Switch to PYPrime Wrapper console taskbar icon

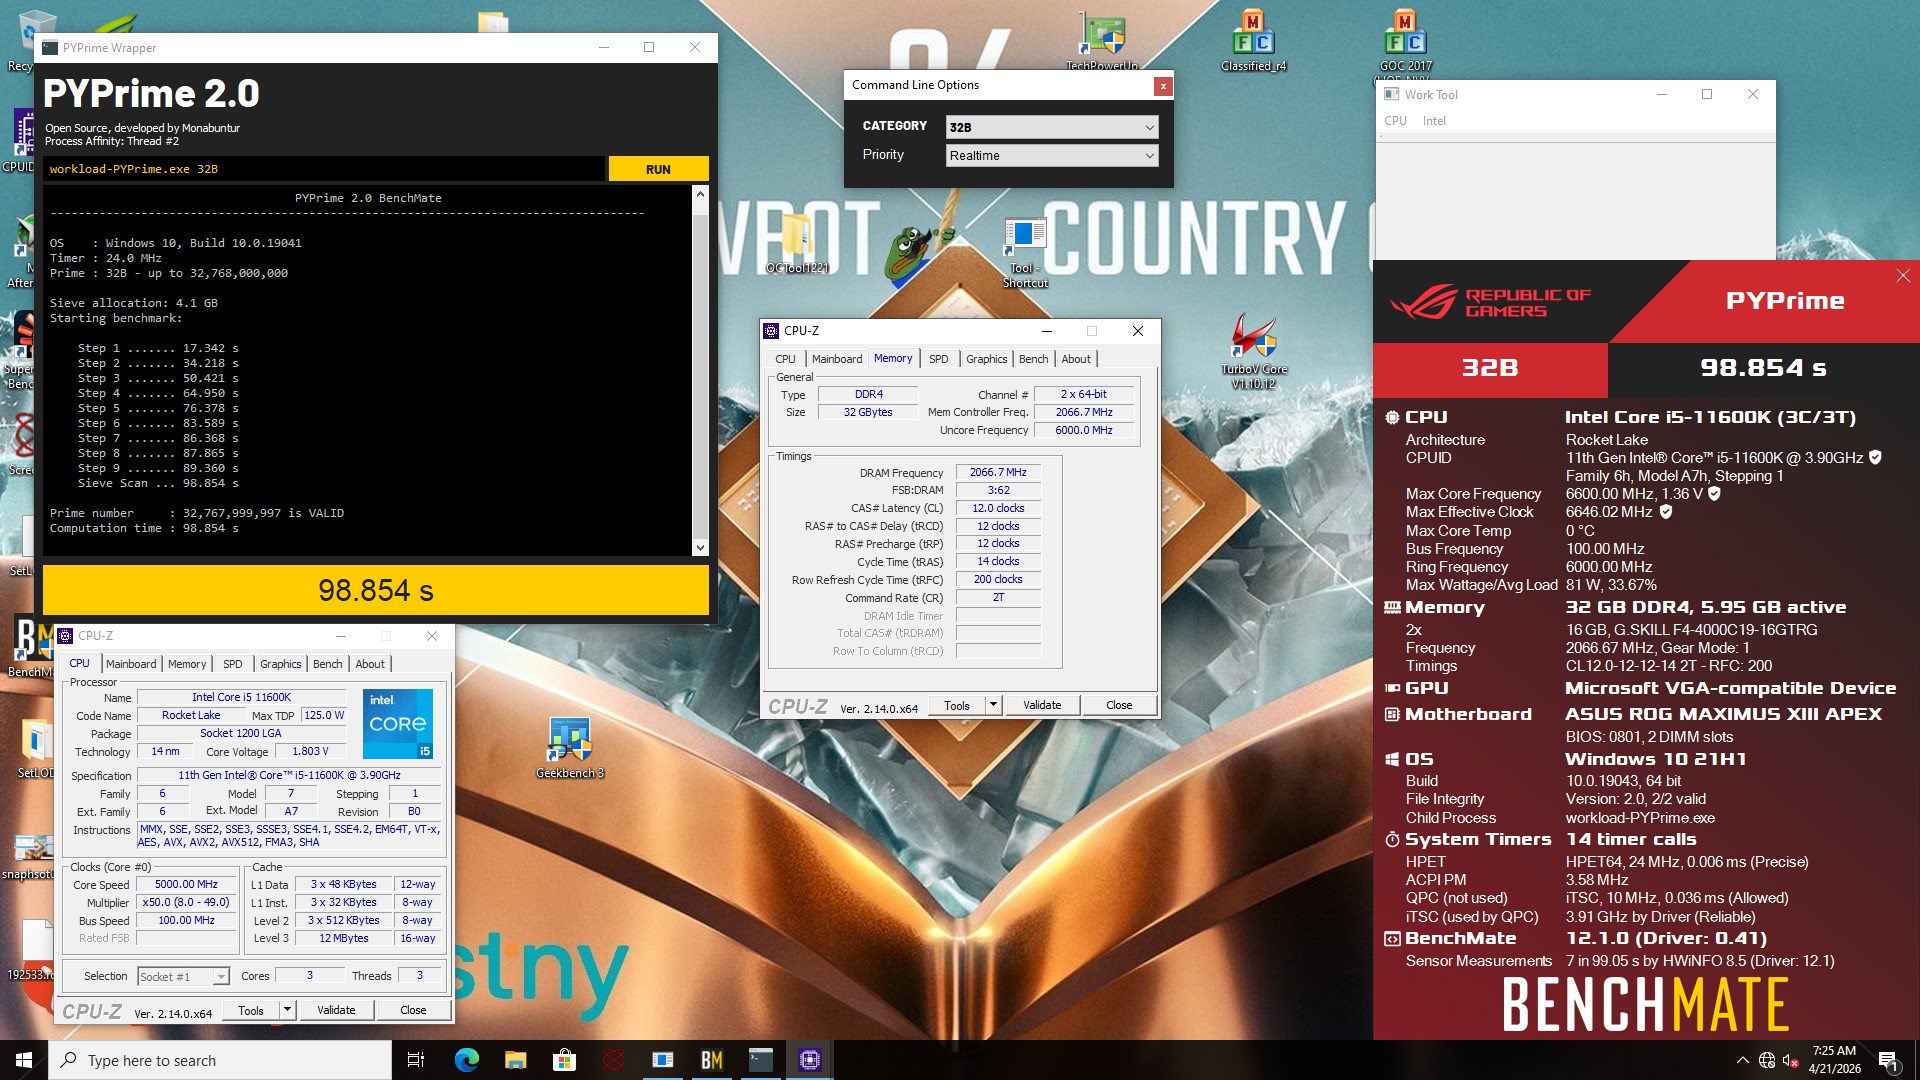point(761,1060)
